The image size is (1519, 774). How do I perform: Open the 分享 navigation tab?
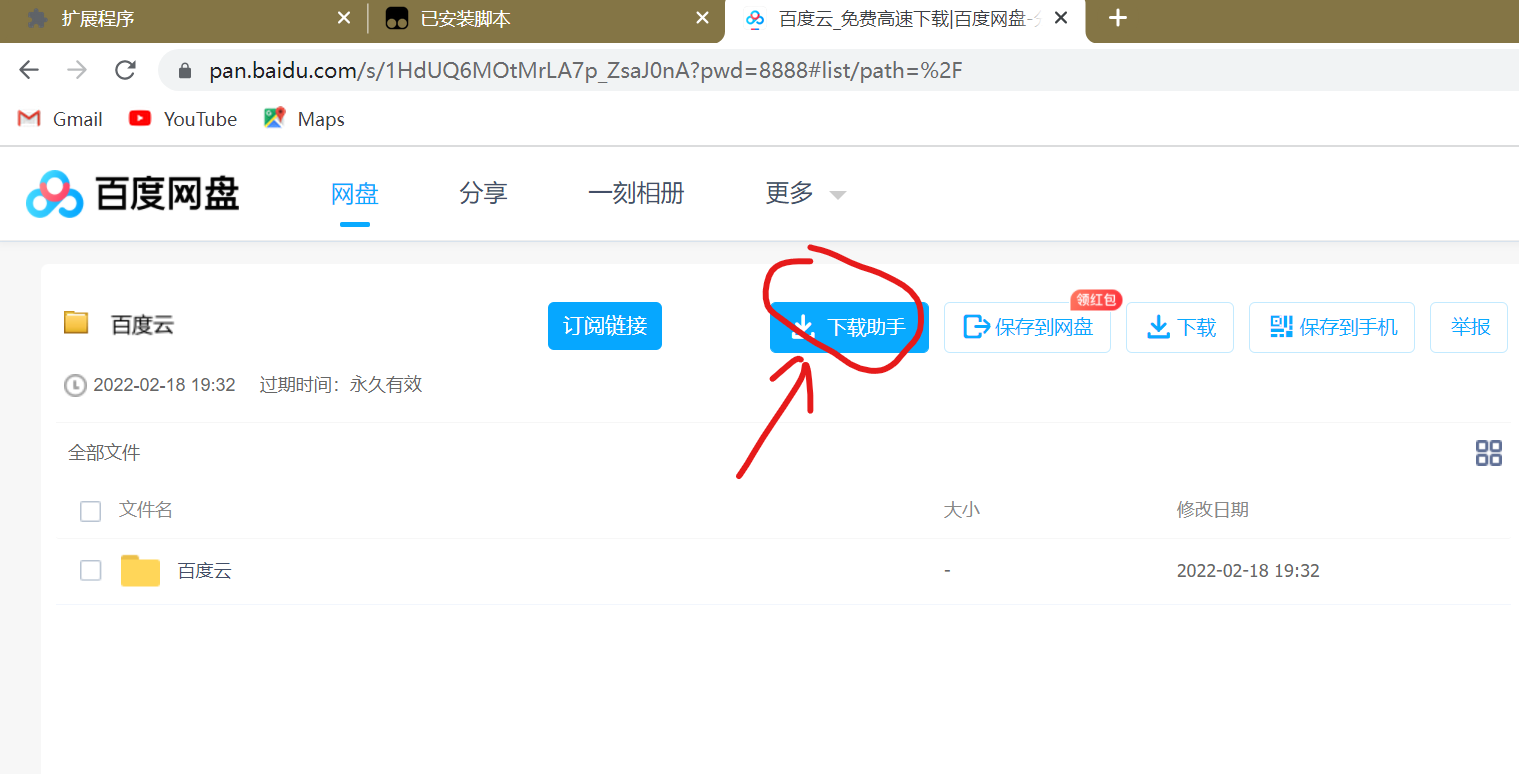point(484,193)
